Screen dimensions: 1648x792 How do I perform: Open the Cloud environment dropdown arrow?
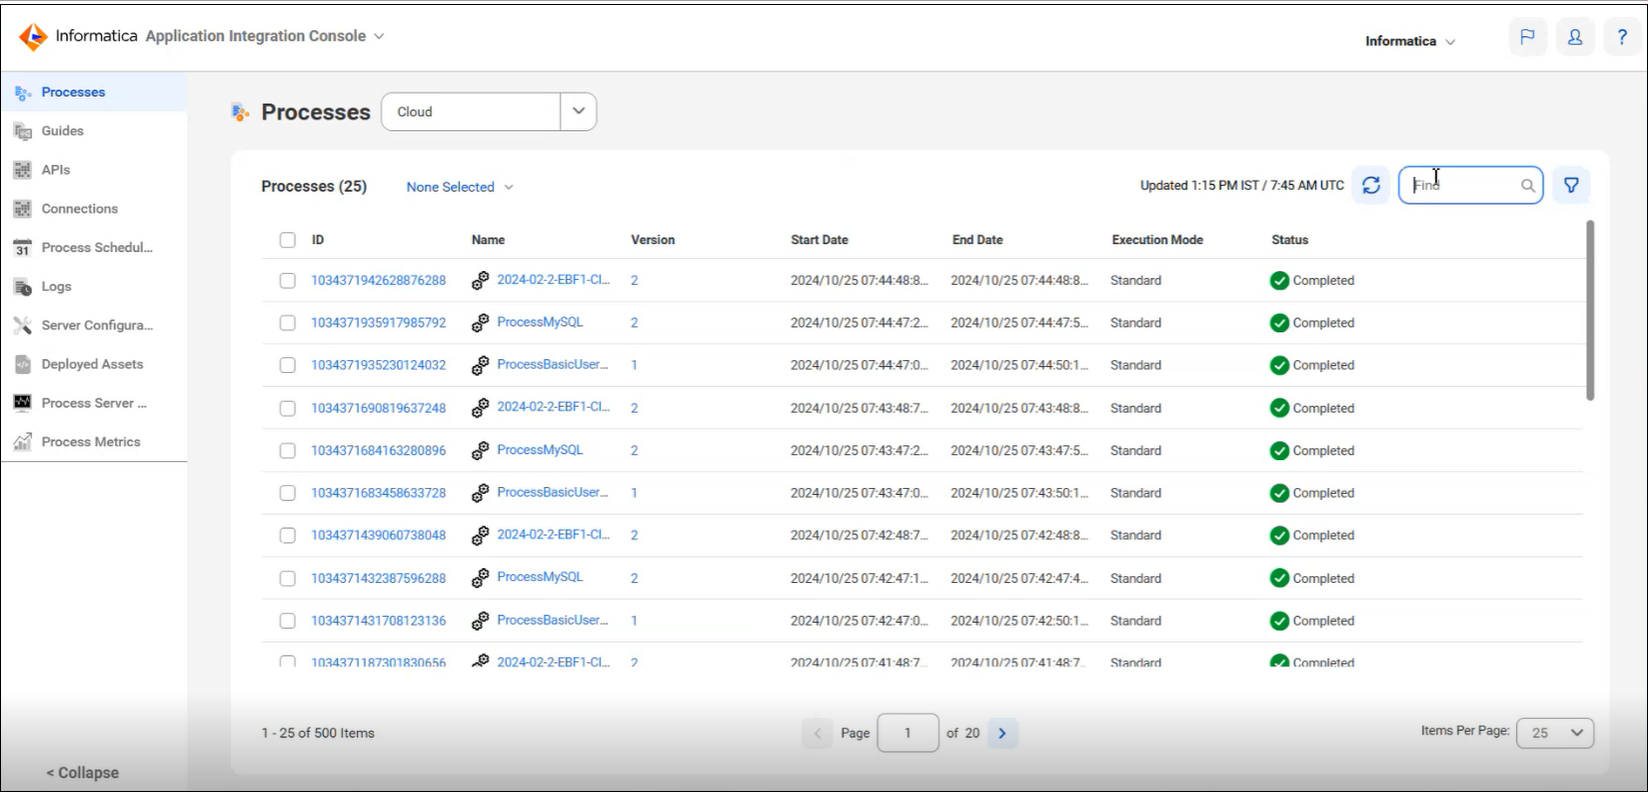[x=578, y=112]
